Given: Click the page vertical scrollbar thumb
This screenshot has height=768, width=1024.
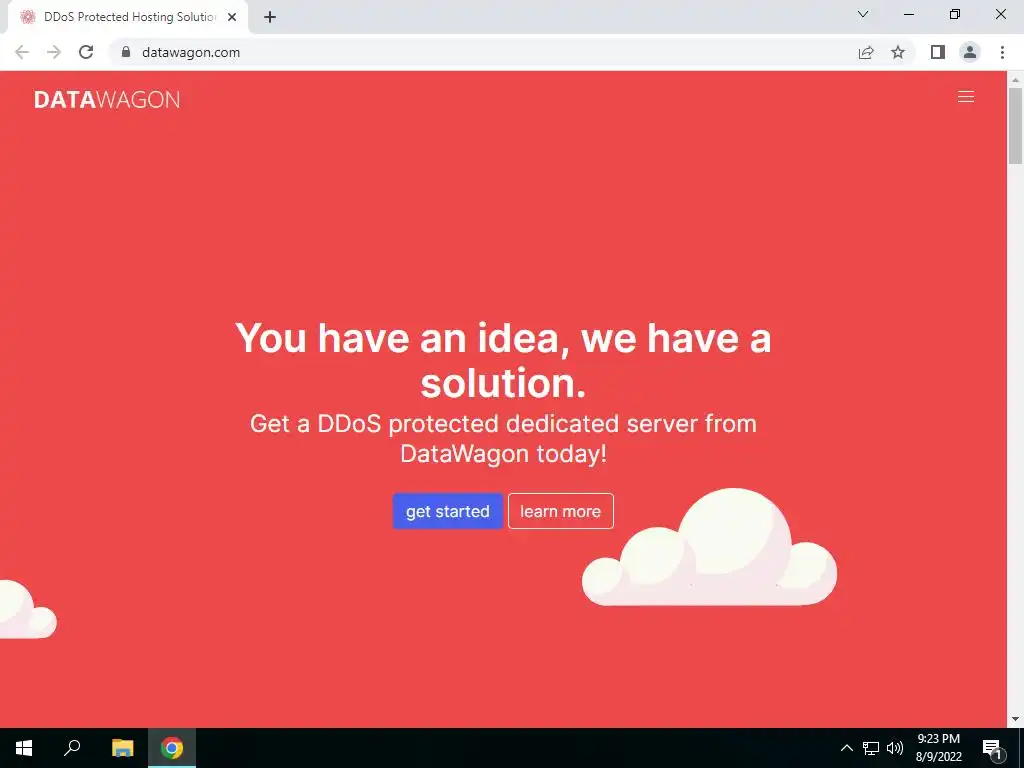Looking at the screenshot, I should 1016,126.
